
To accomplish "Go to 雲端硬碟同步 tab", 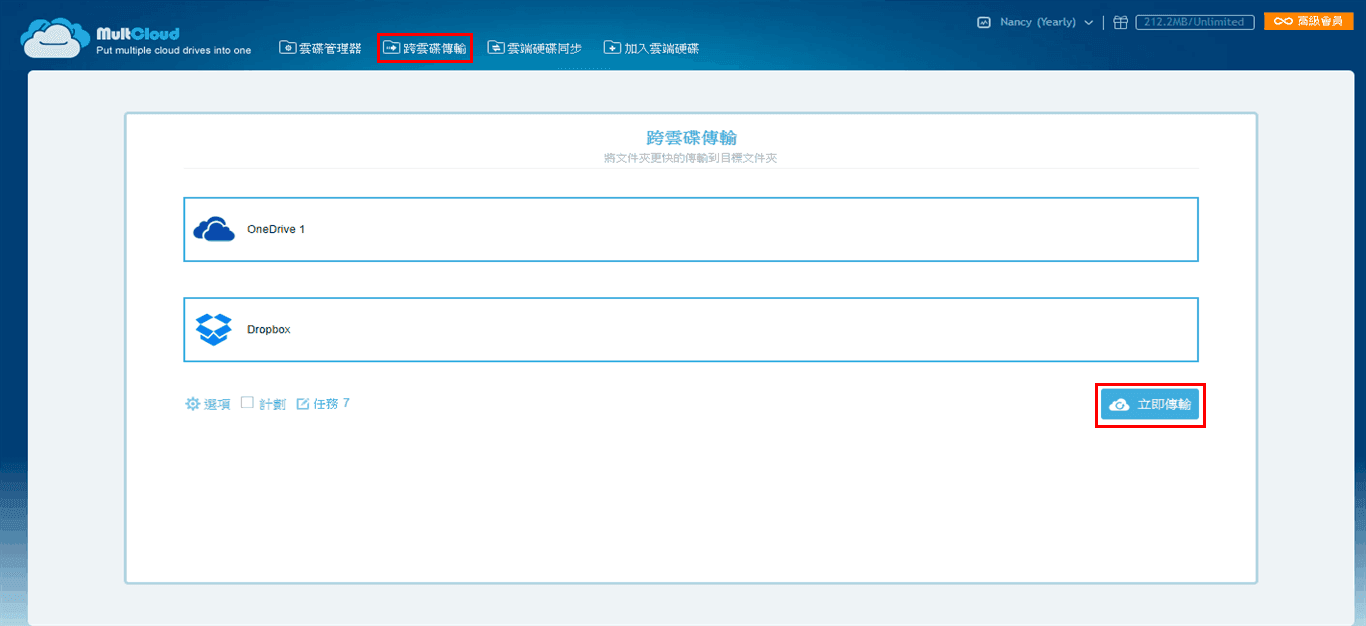I will point(534,47).
